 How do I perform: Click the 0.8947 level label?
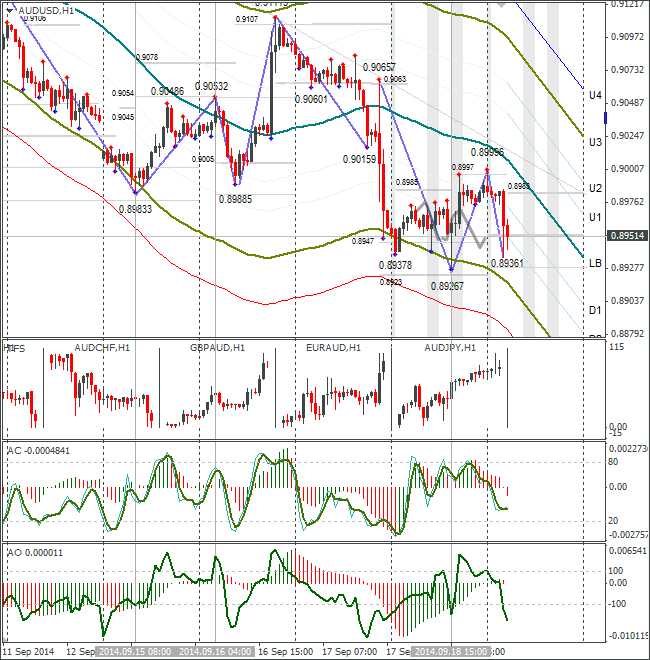pyautogui.click(x=363, y=241)
